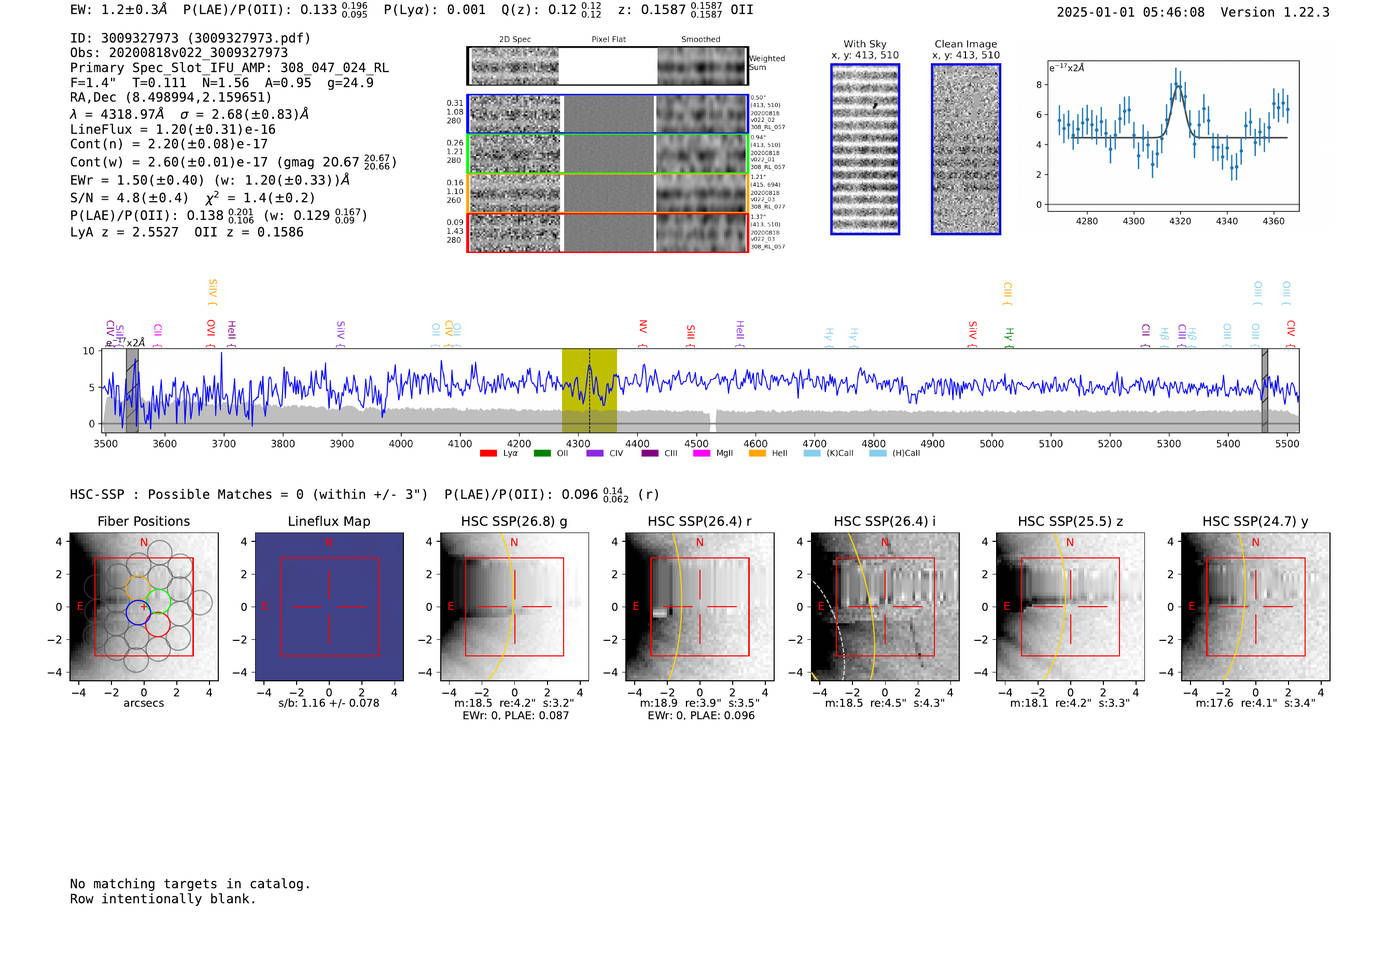The height and width of the screenshot is (953, 1400).
Task: Click the 'Row intentionally blank.' text
Action: point(163,899)
